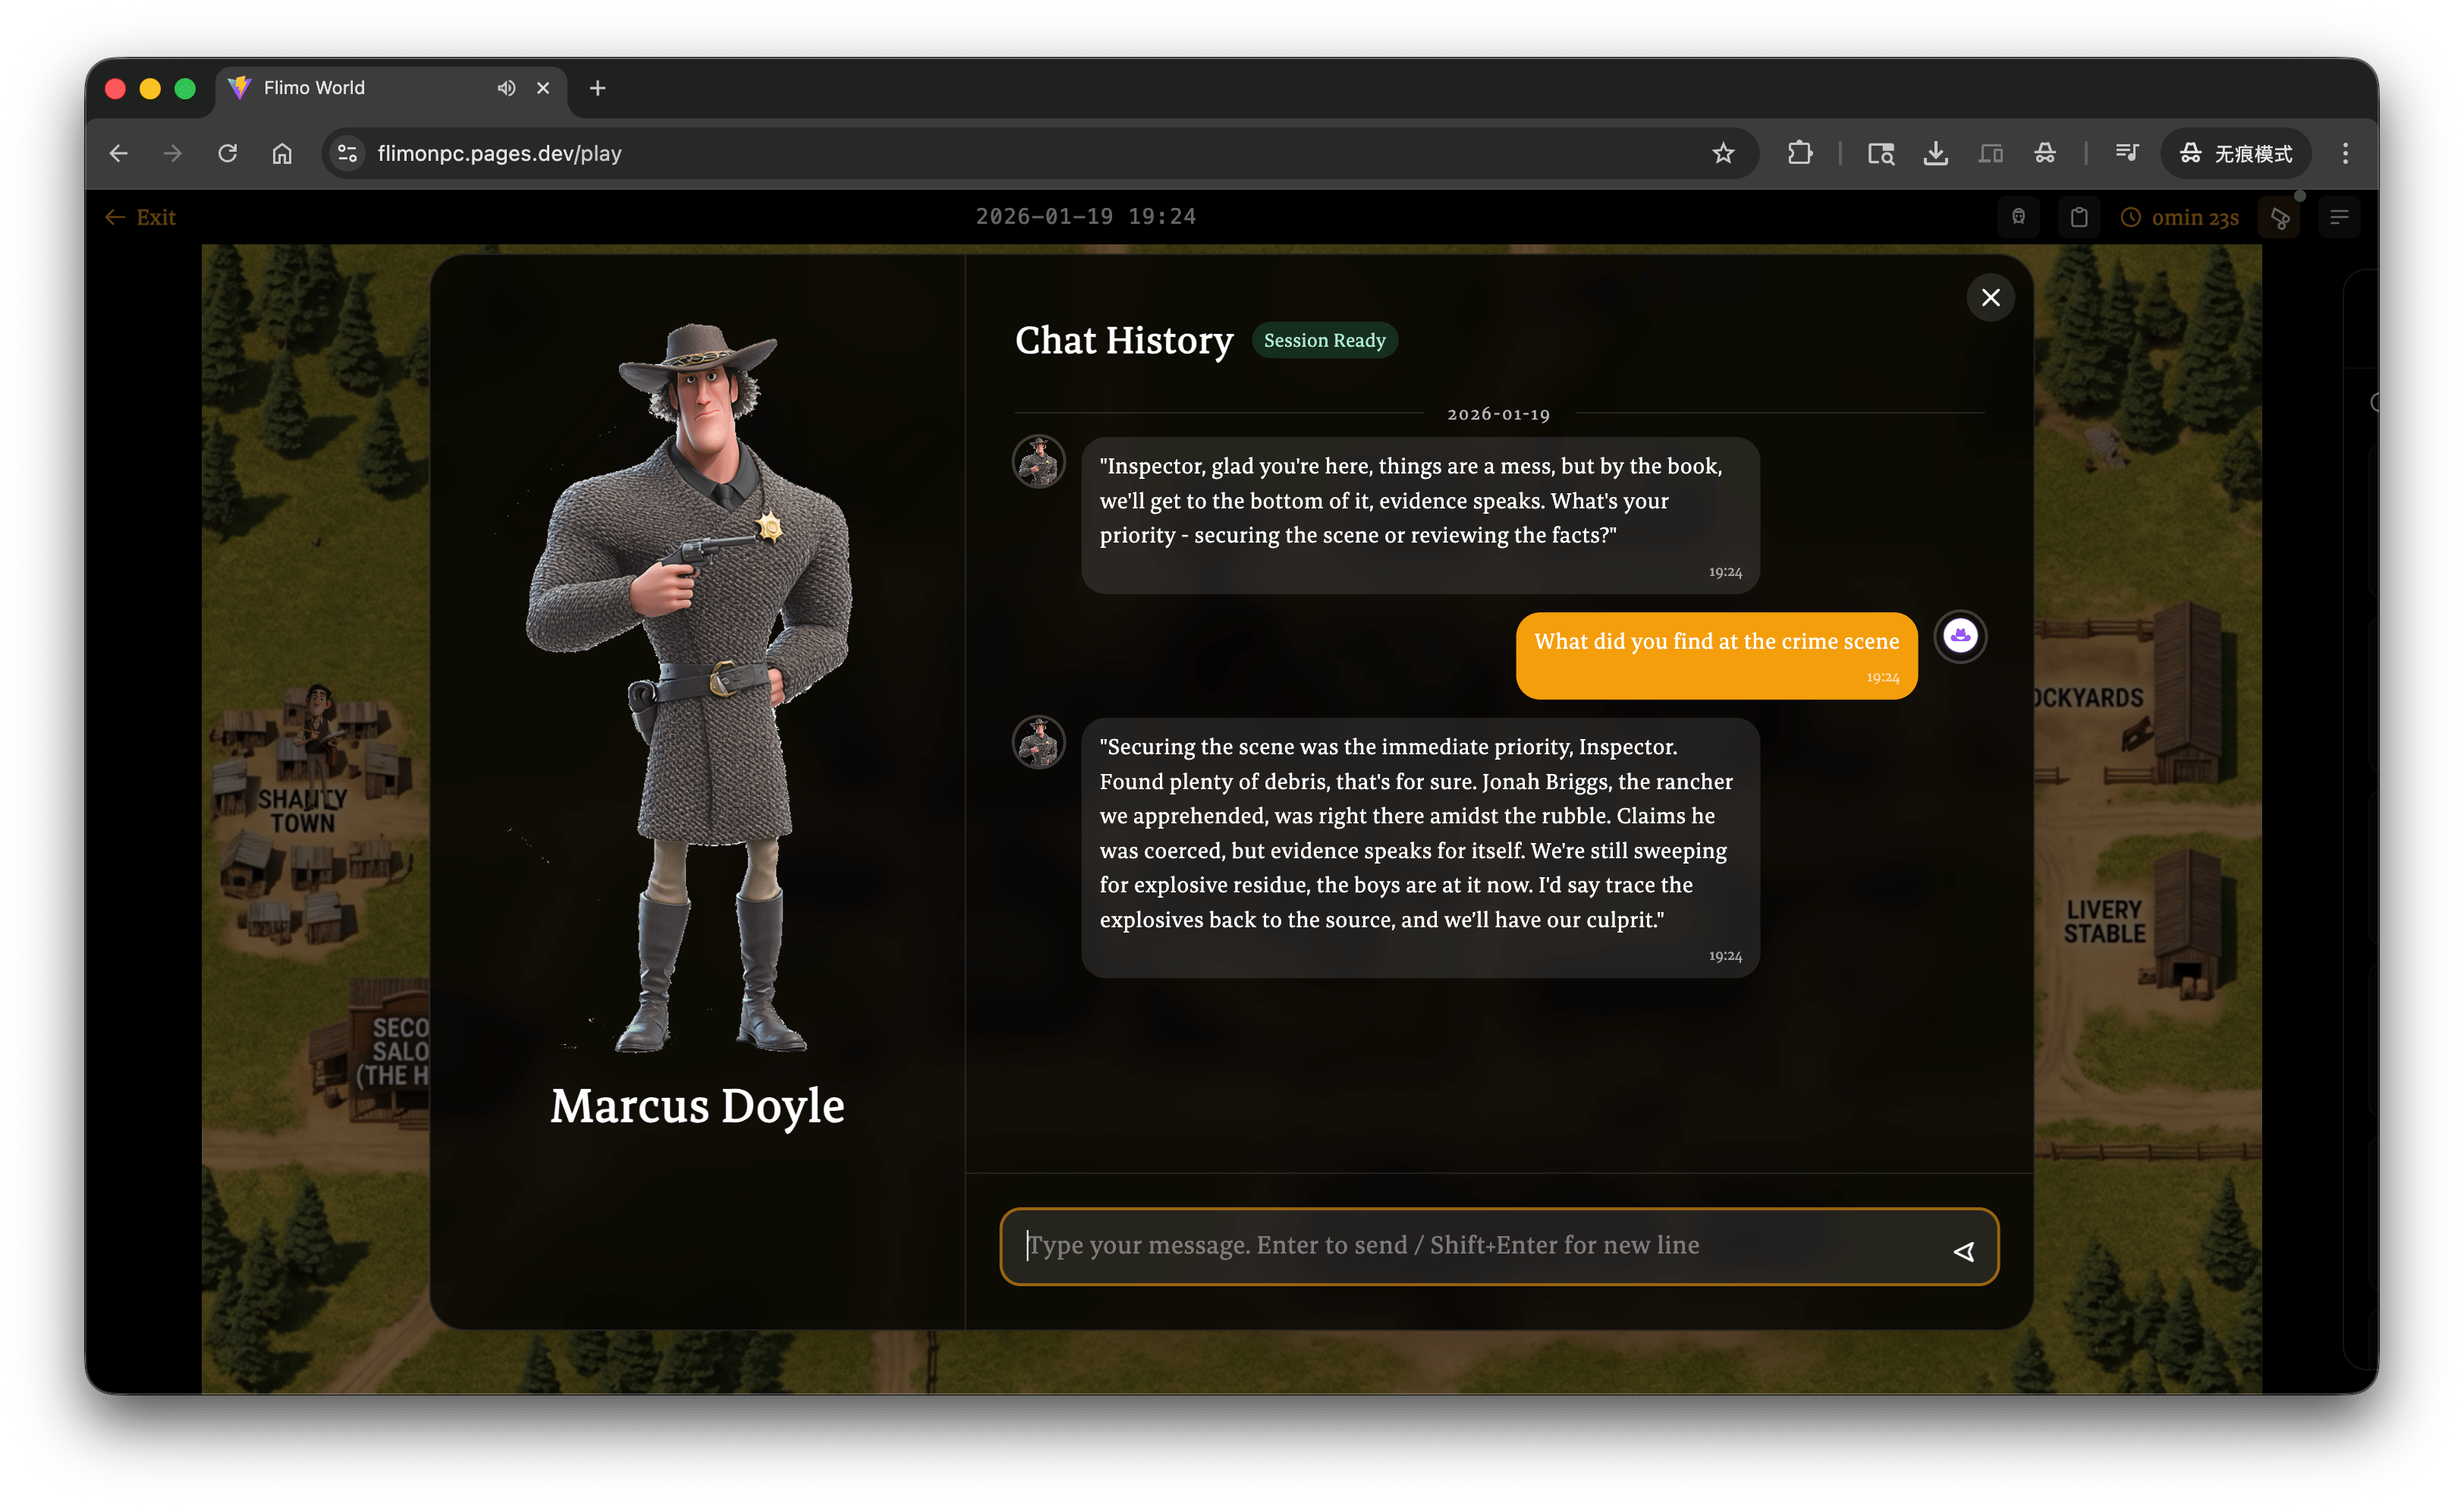Mute the Flimo World tab audio
Screen dimensions: 2464x1507
pos(506,88)
